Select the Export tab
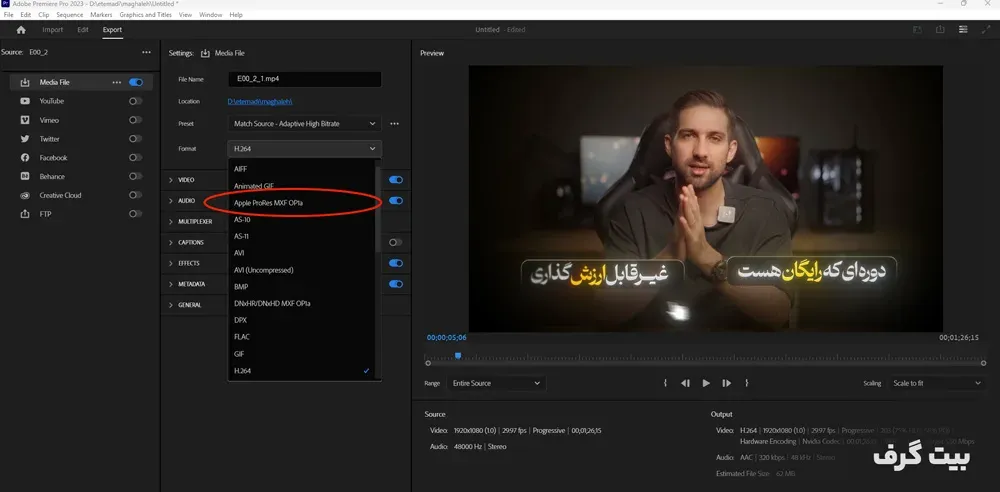 coord(112,30)
